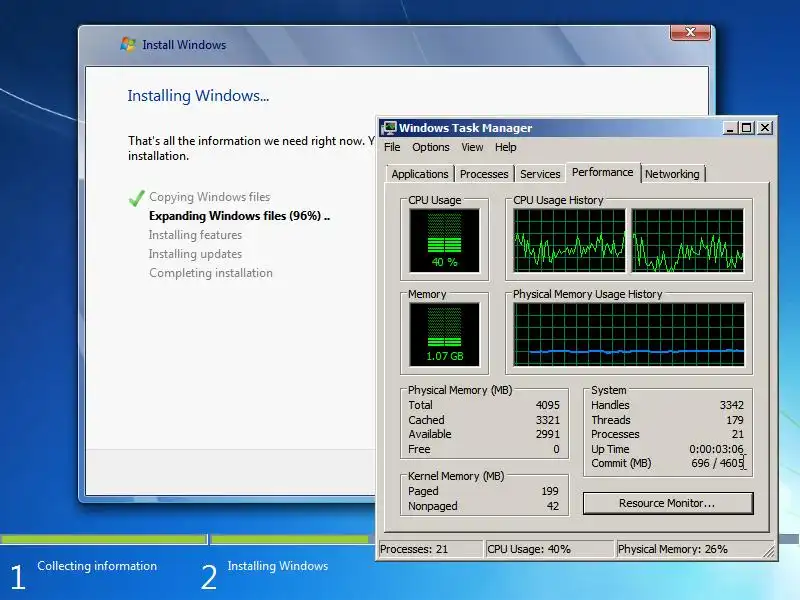
Task: Click the Physical Memory Total value 4095
Action: tap(547, 405)
